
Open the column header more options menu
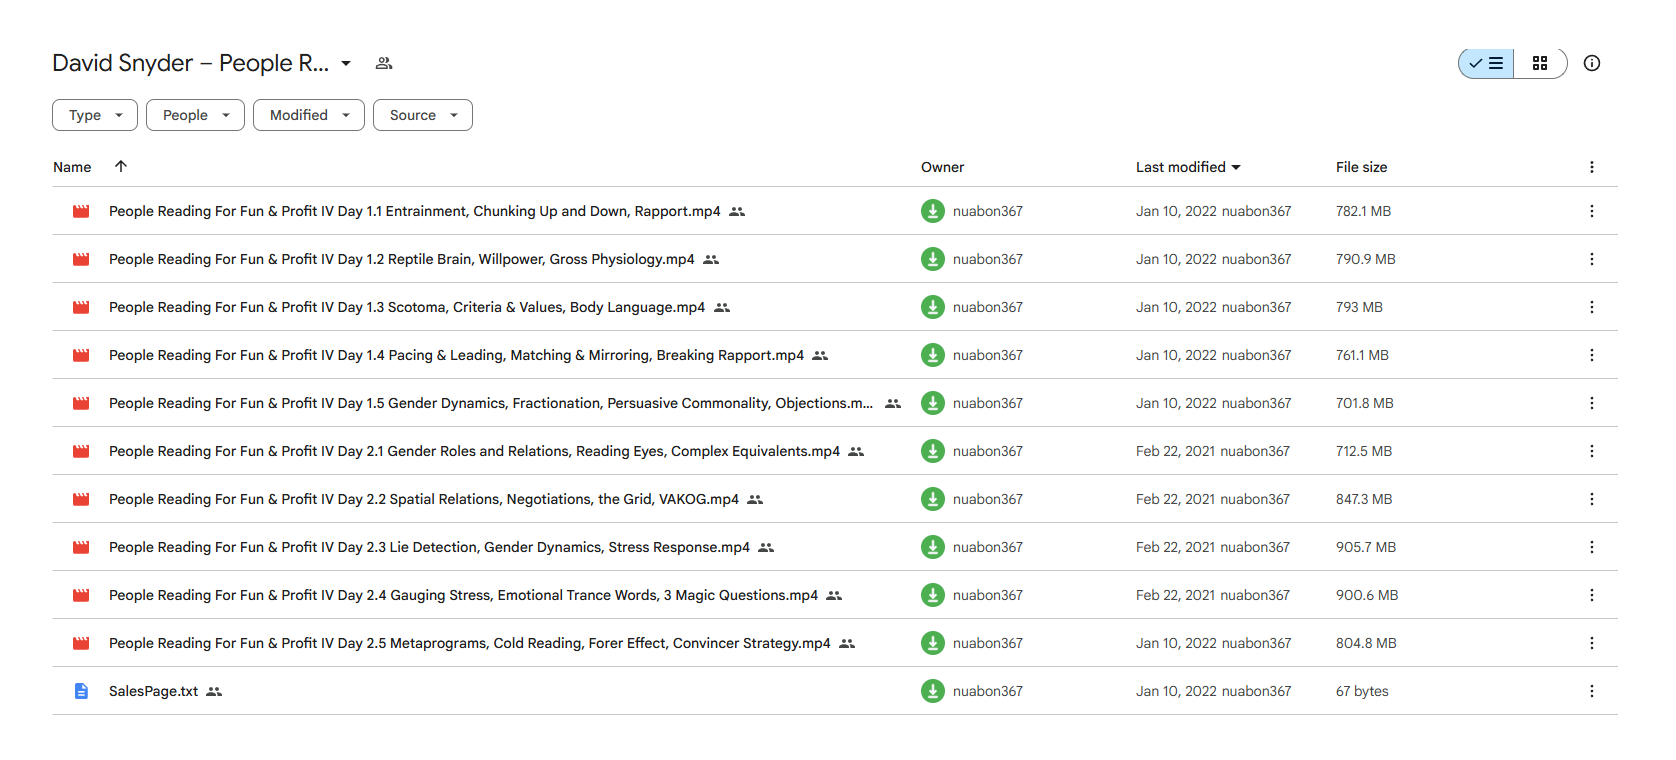1592,167
